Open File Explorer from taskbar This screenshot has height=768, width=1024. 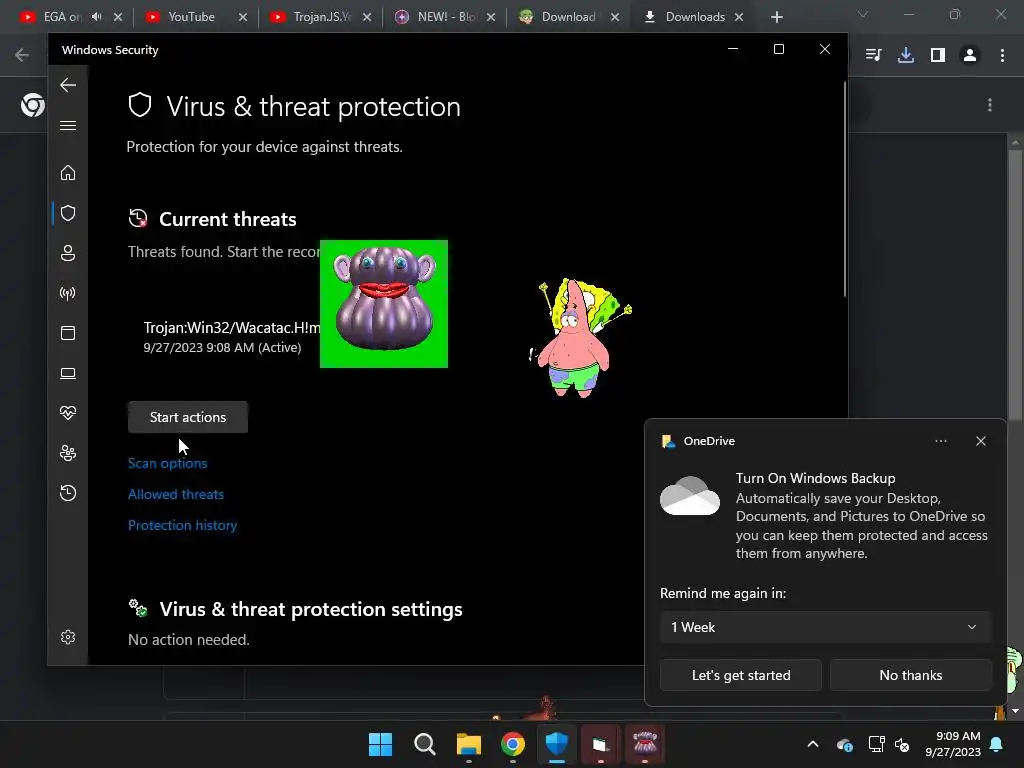coord(468,744)
